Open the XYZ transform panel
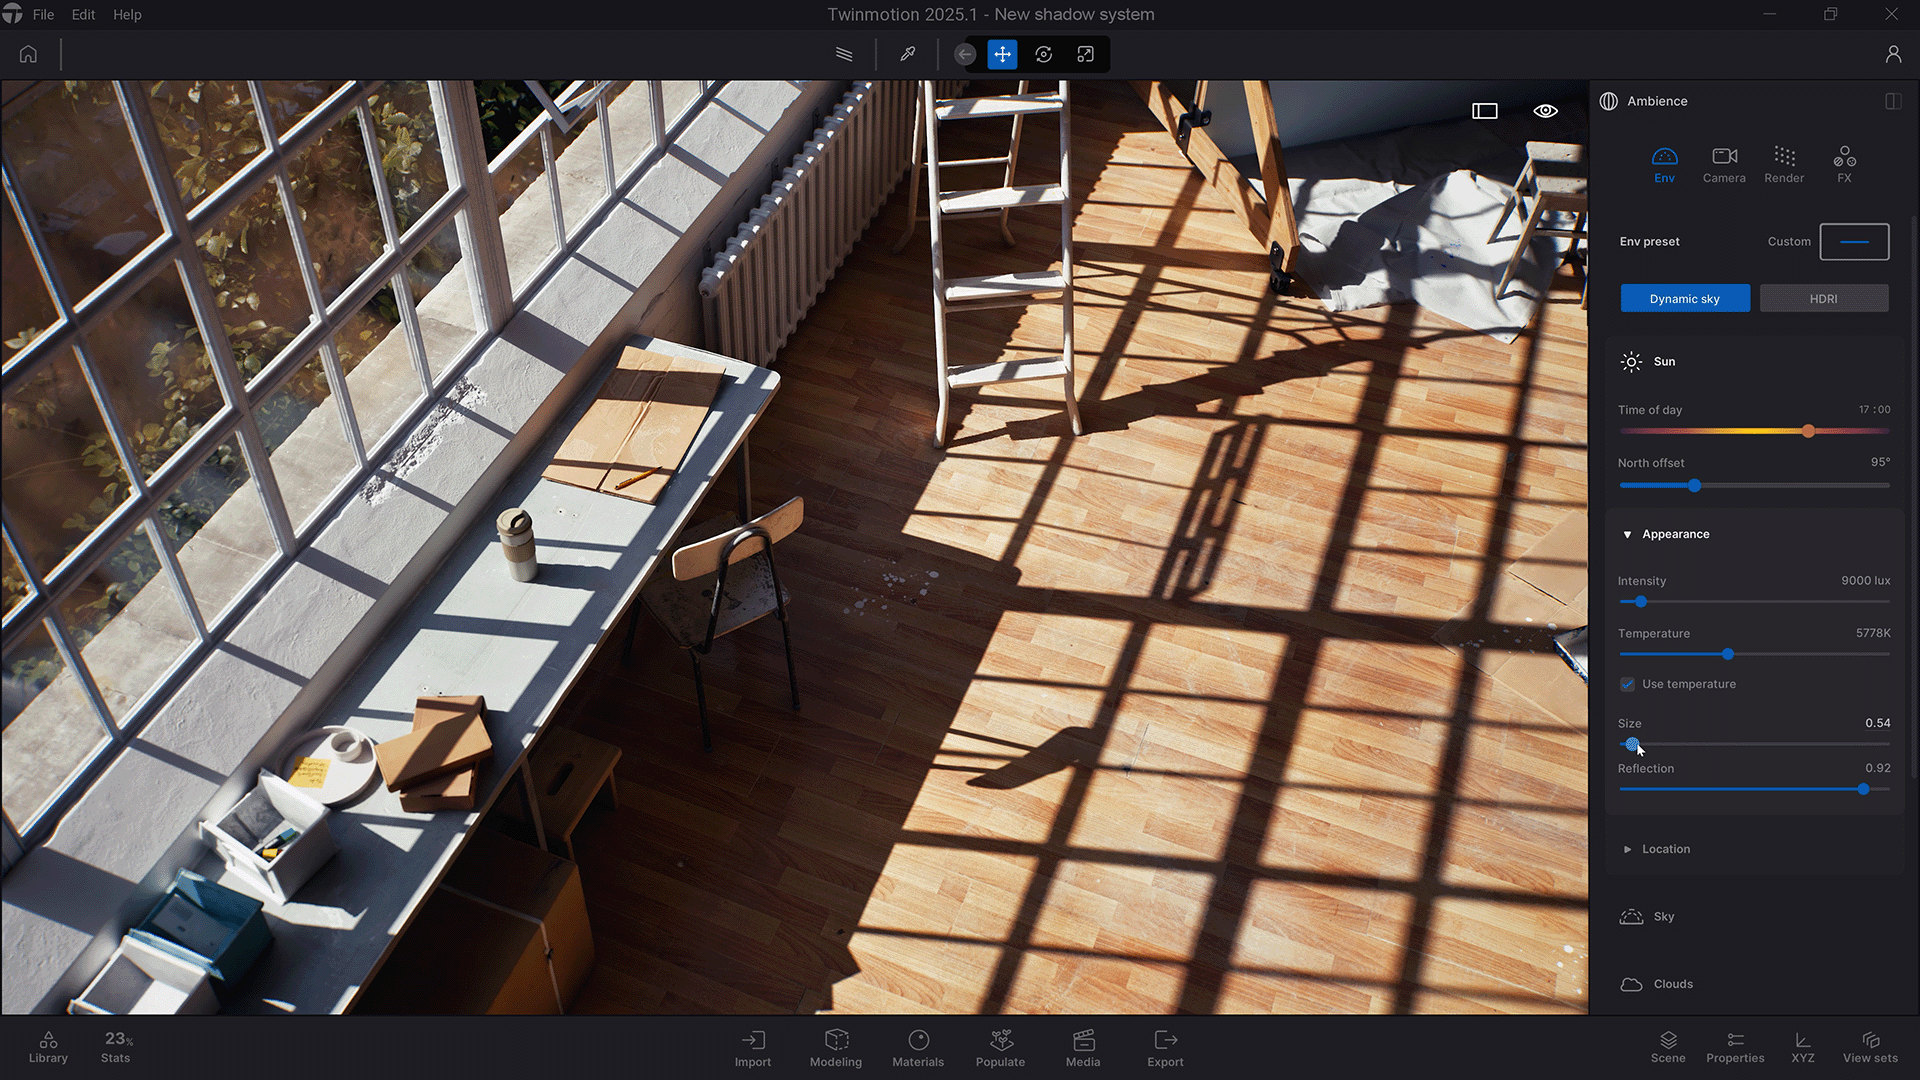1920x1080 pixels. [x=1803, y=1047]
